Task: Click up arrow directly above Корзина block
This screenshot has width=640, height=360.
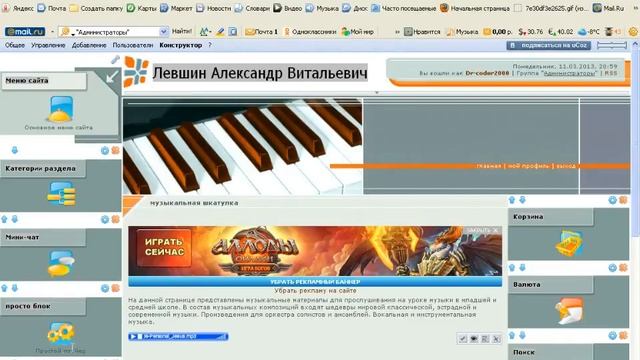Action: click(x=512, y=200)
